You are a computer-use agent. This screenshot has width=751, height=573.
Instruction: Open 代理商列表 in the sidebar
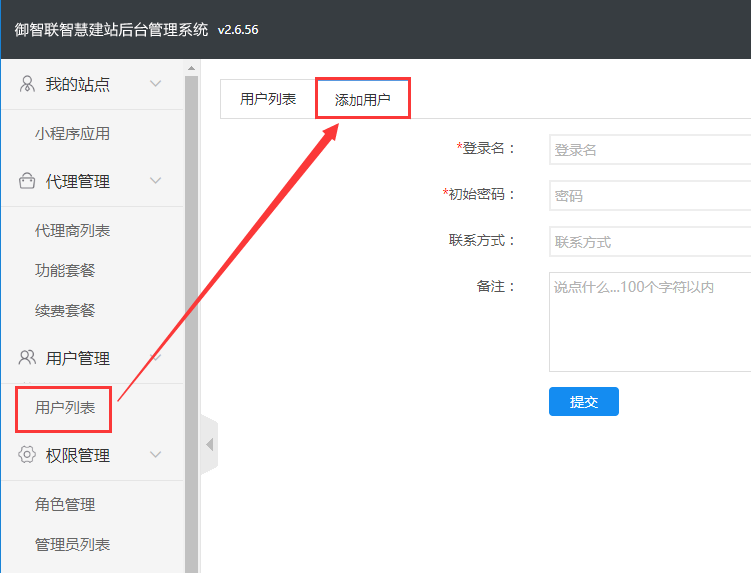coord(72,230)
